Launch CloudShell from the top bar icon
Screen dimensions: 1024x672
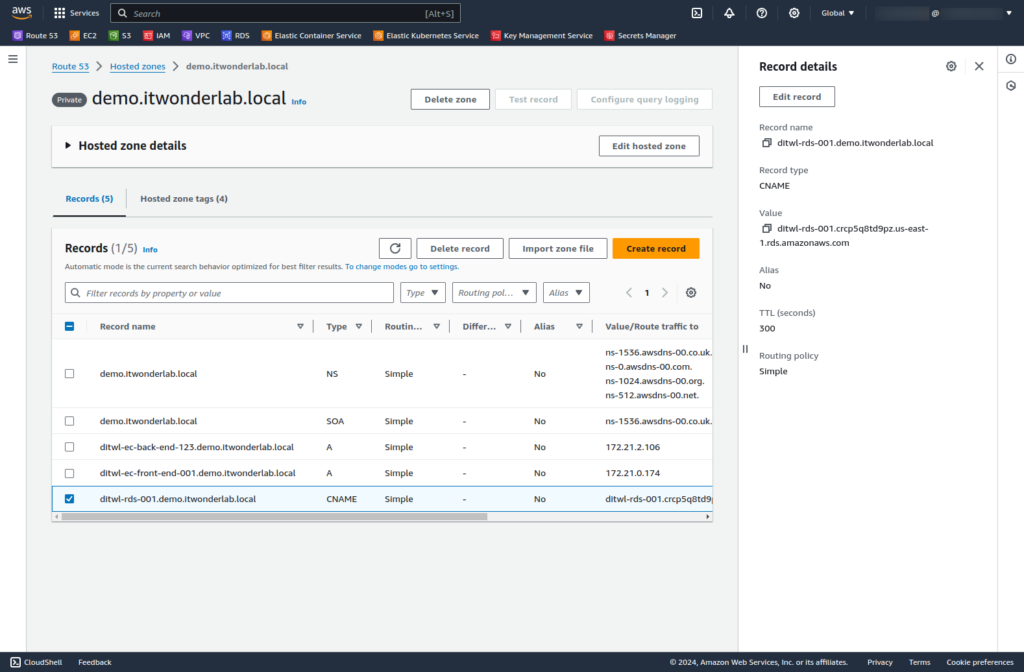click(697, 13)
